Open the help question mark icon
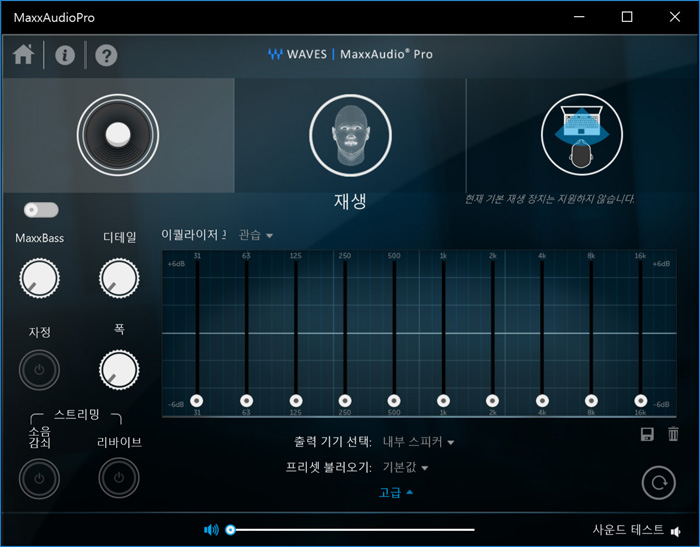 [106, 55]
